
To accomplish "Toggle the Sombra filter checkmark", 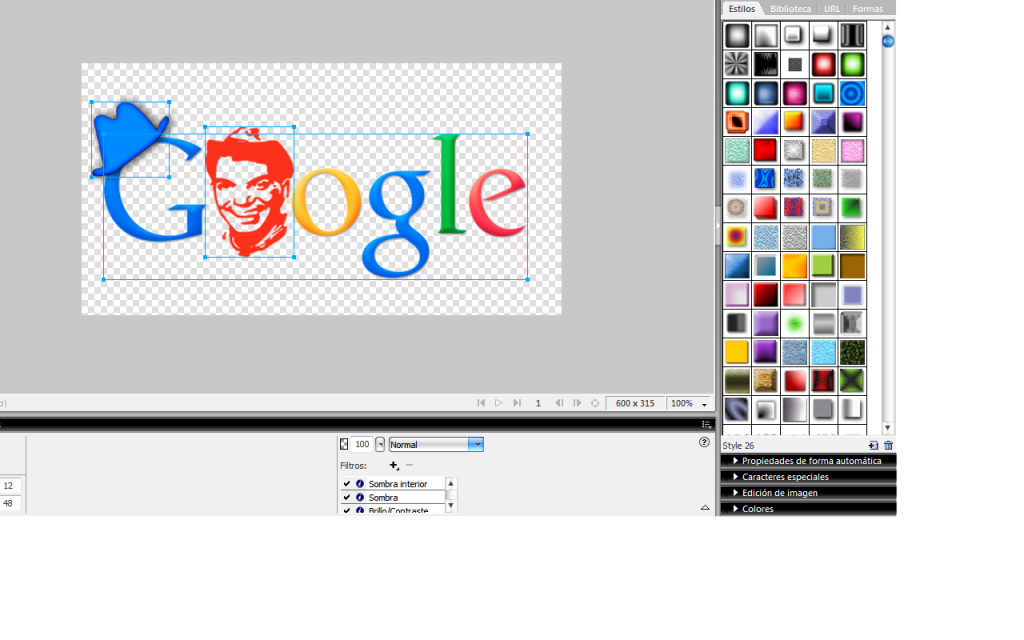I will click(x=347, y=498).
